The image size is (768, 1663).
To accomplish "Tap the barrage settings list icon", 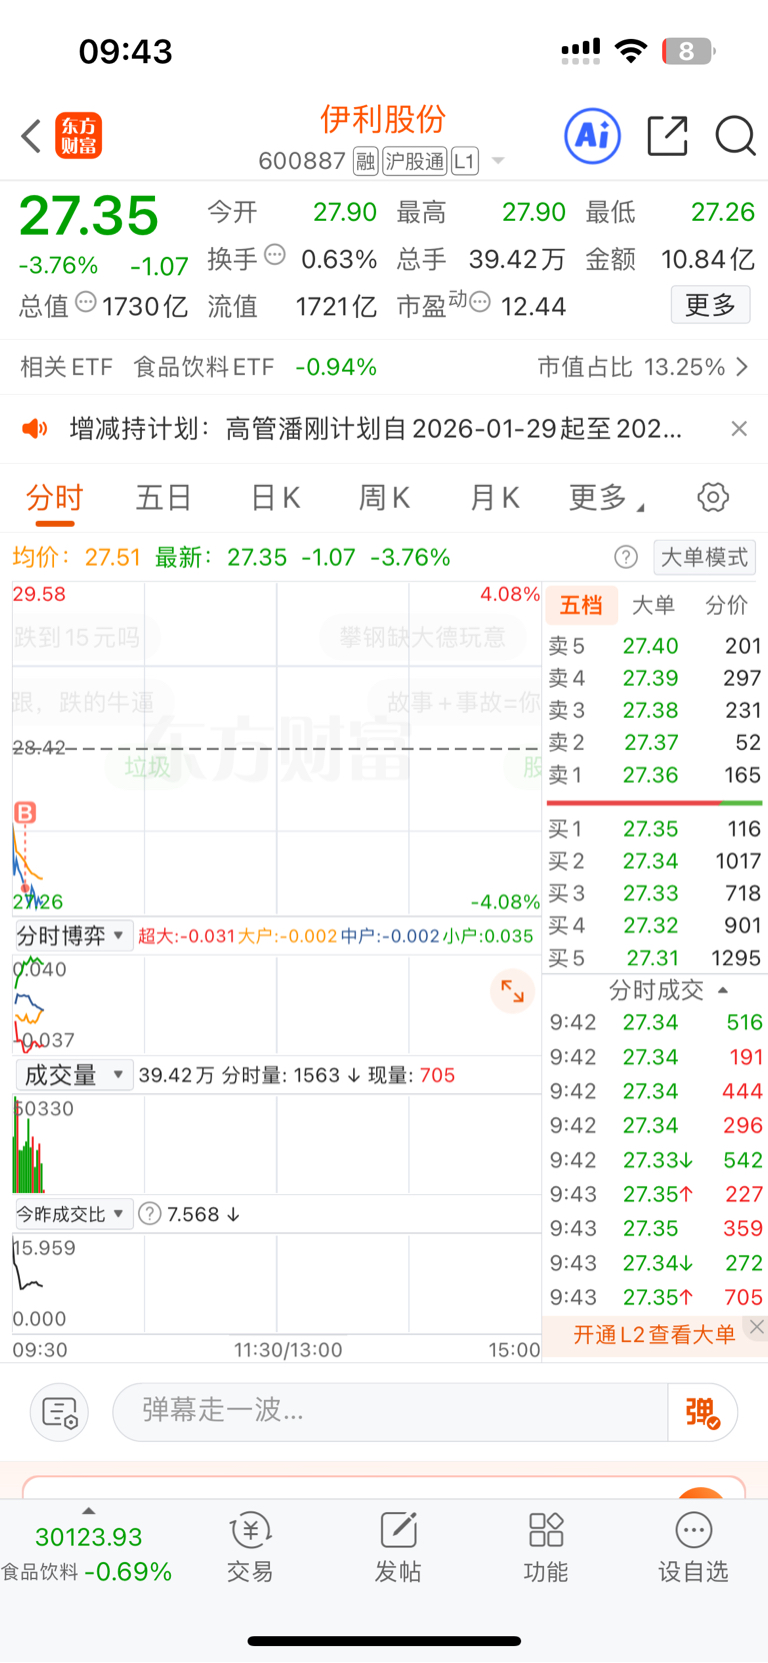I will point(60,1412).
